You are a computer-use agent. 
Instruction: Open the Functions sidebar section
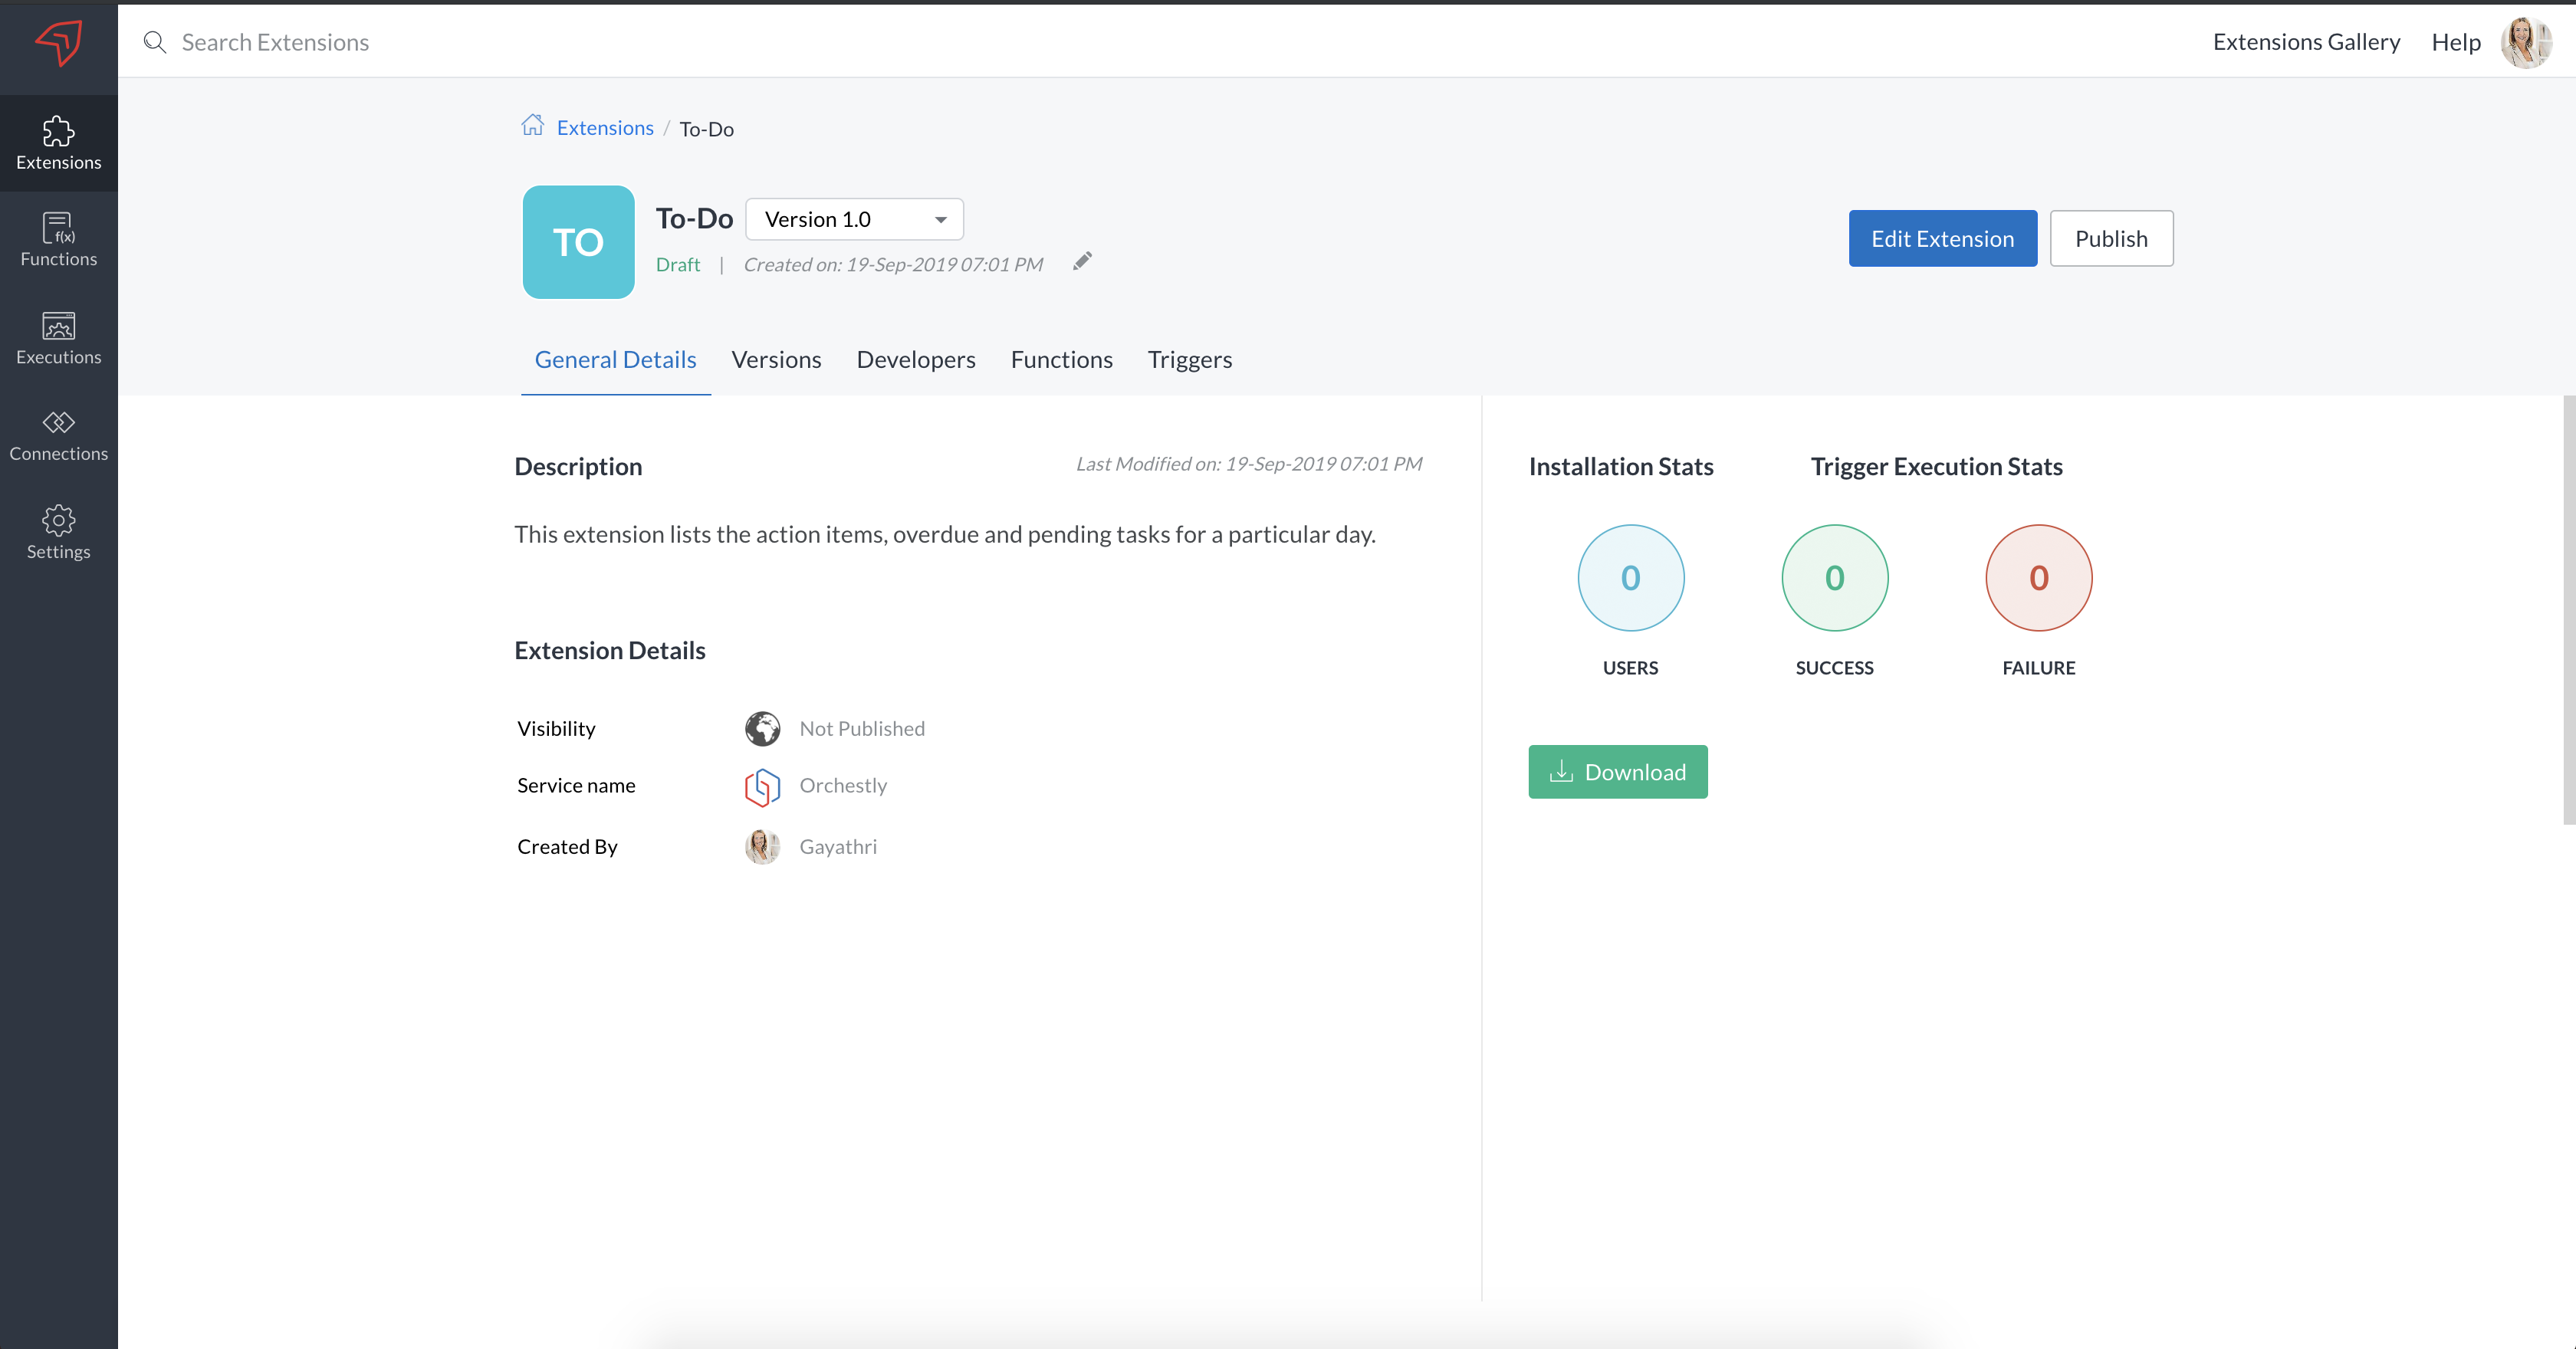pyautogui.click(x=58, y=240)
